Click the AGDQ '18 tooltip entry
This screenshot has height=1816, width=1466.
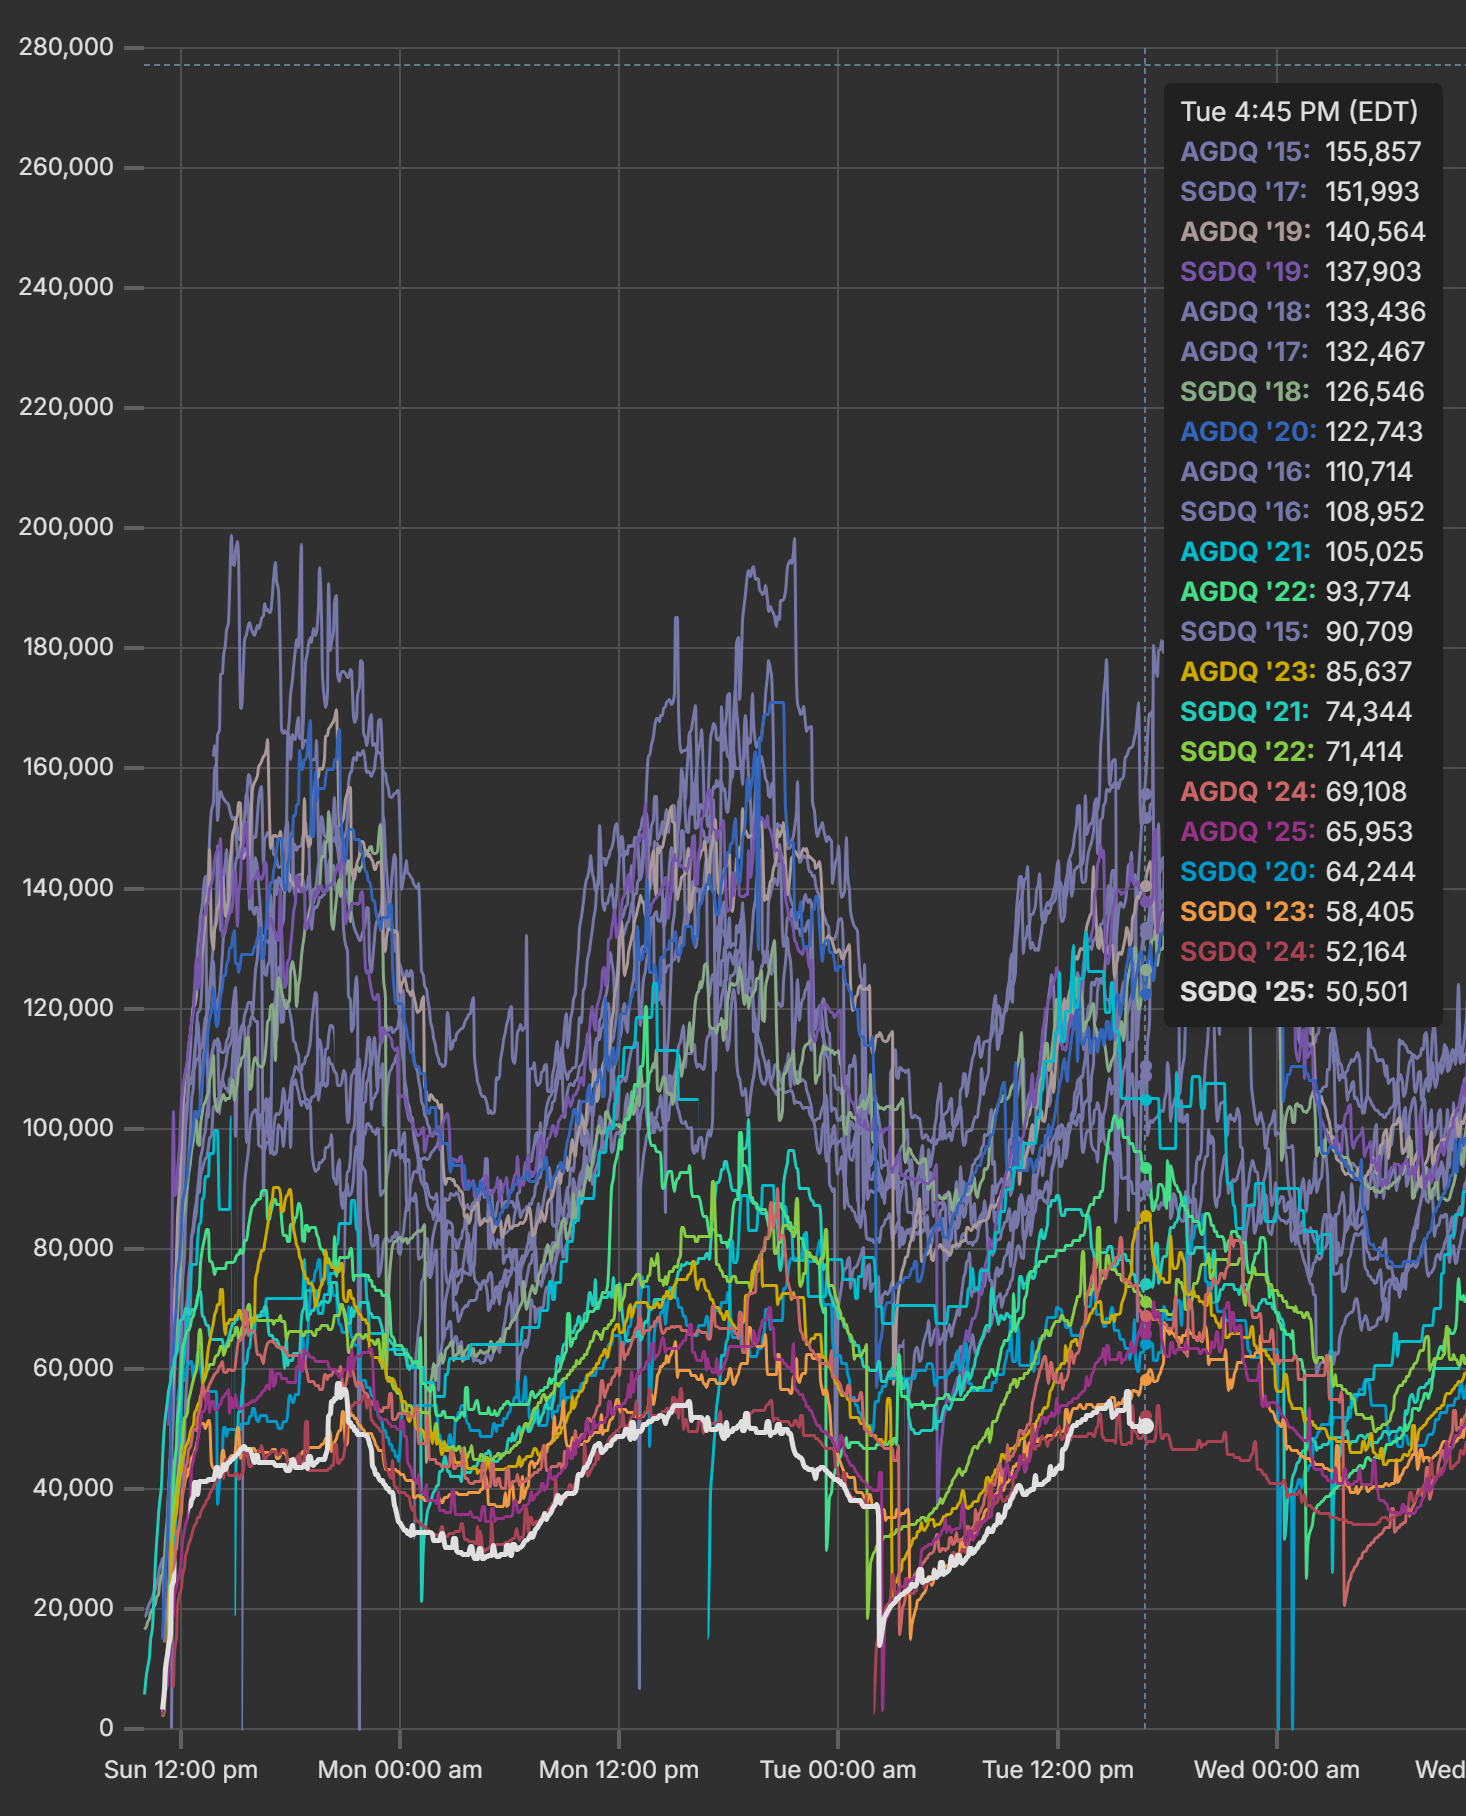point(1303,311)
